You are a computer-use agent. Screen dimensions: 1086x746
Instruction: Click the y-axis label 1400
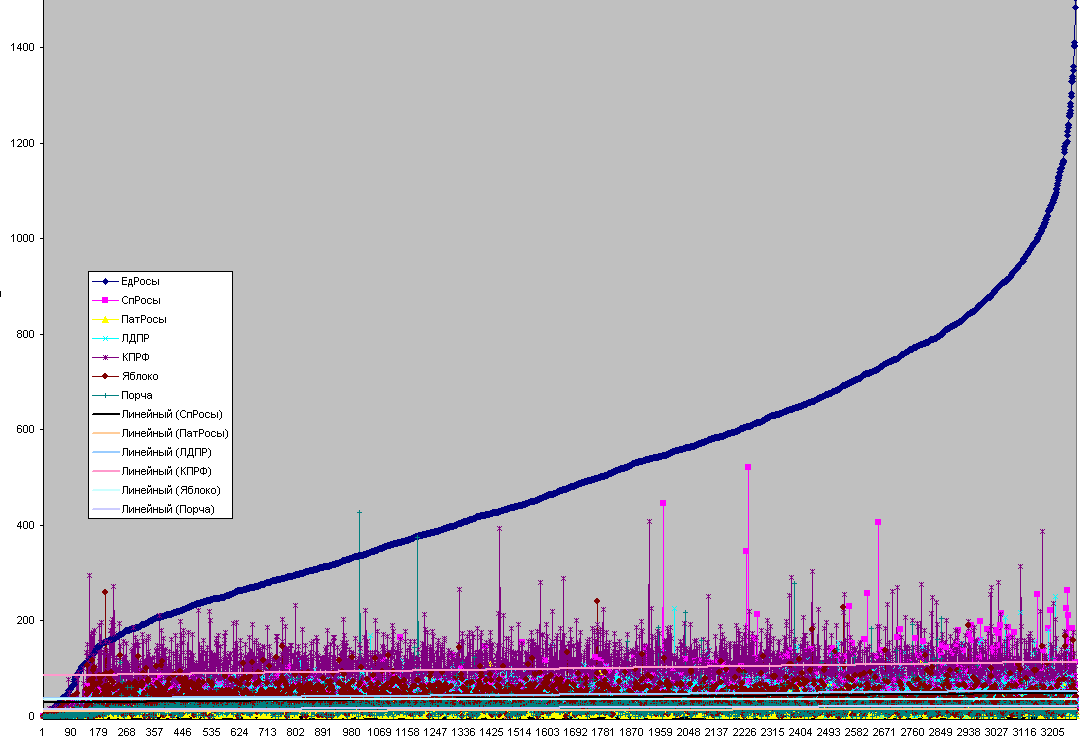pyautogui.click(x=22, y=47)
